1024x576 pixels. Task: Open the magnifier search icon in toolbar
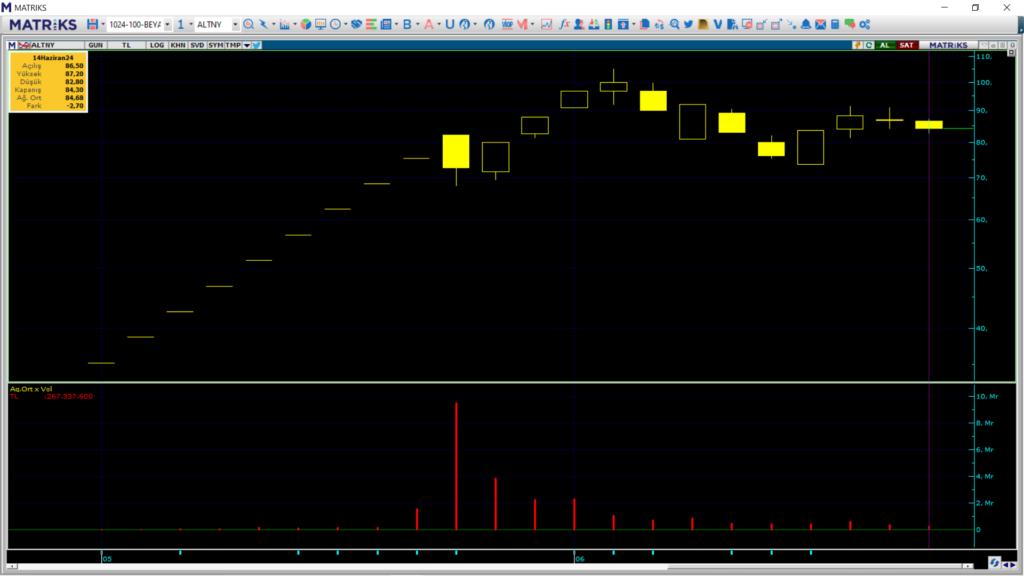(x=248, y=24)
